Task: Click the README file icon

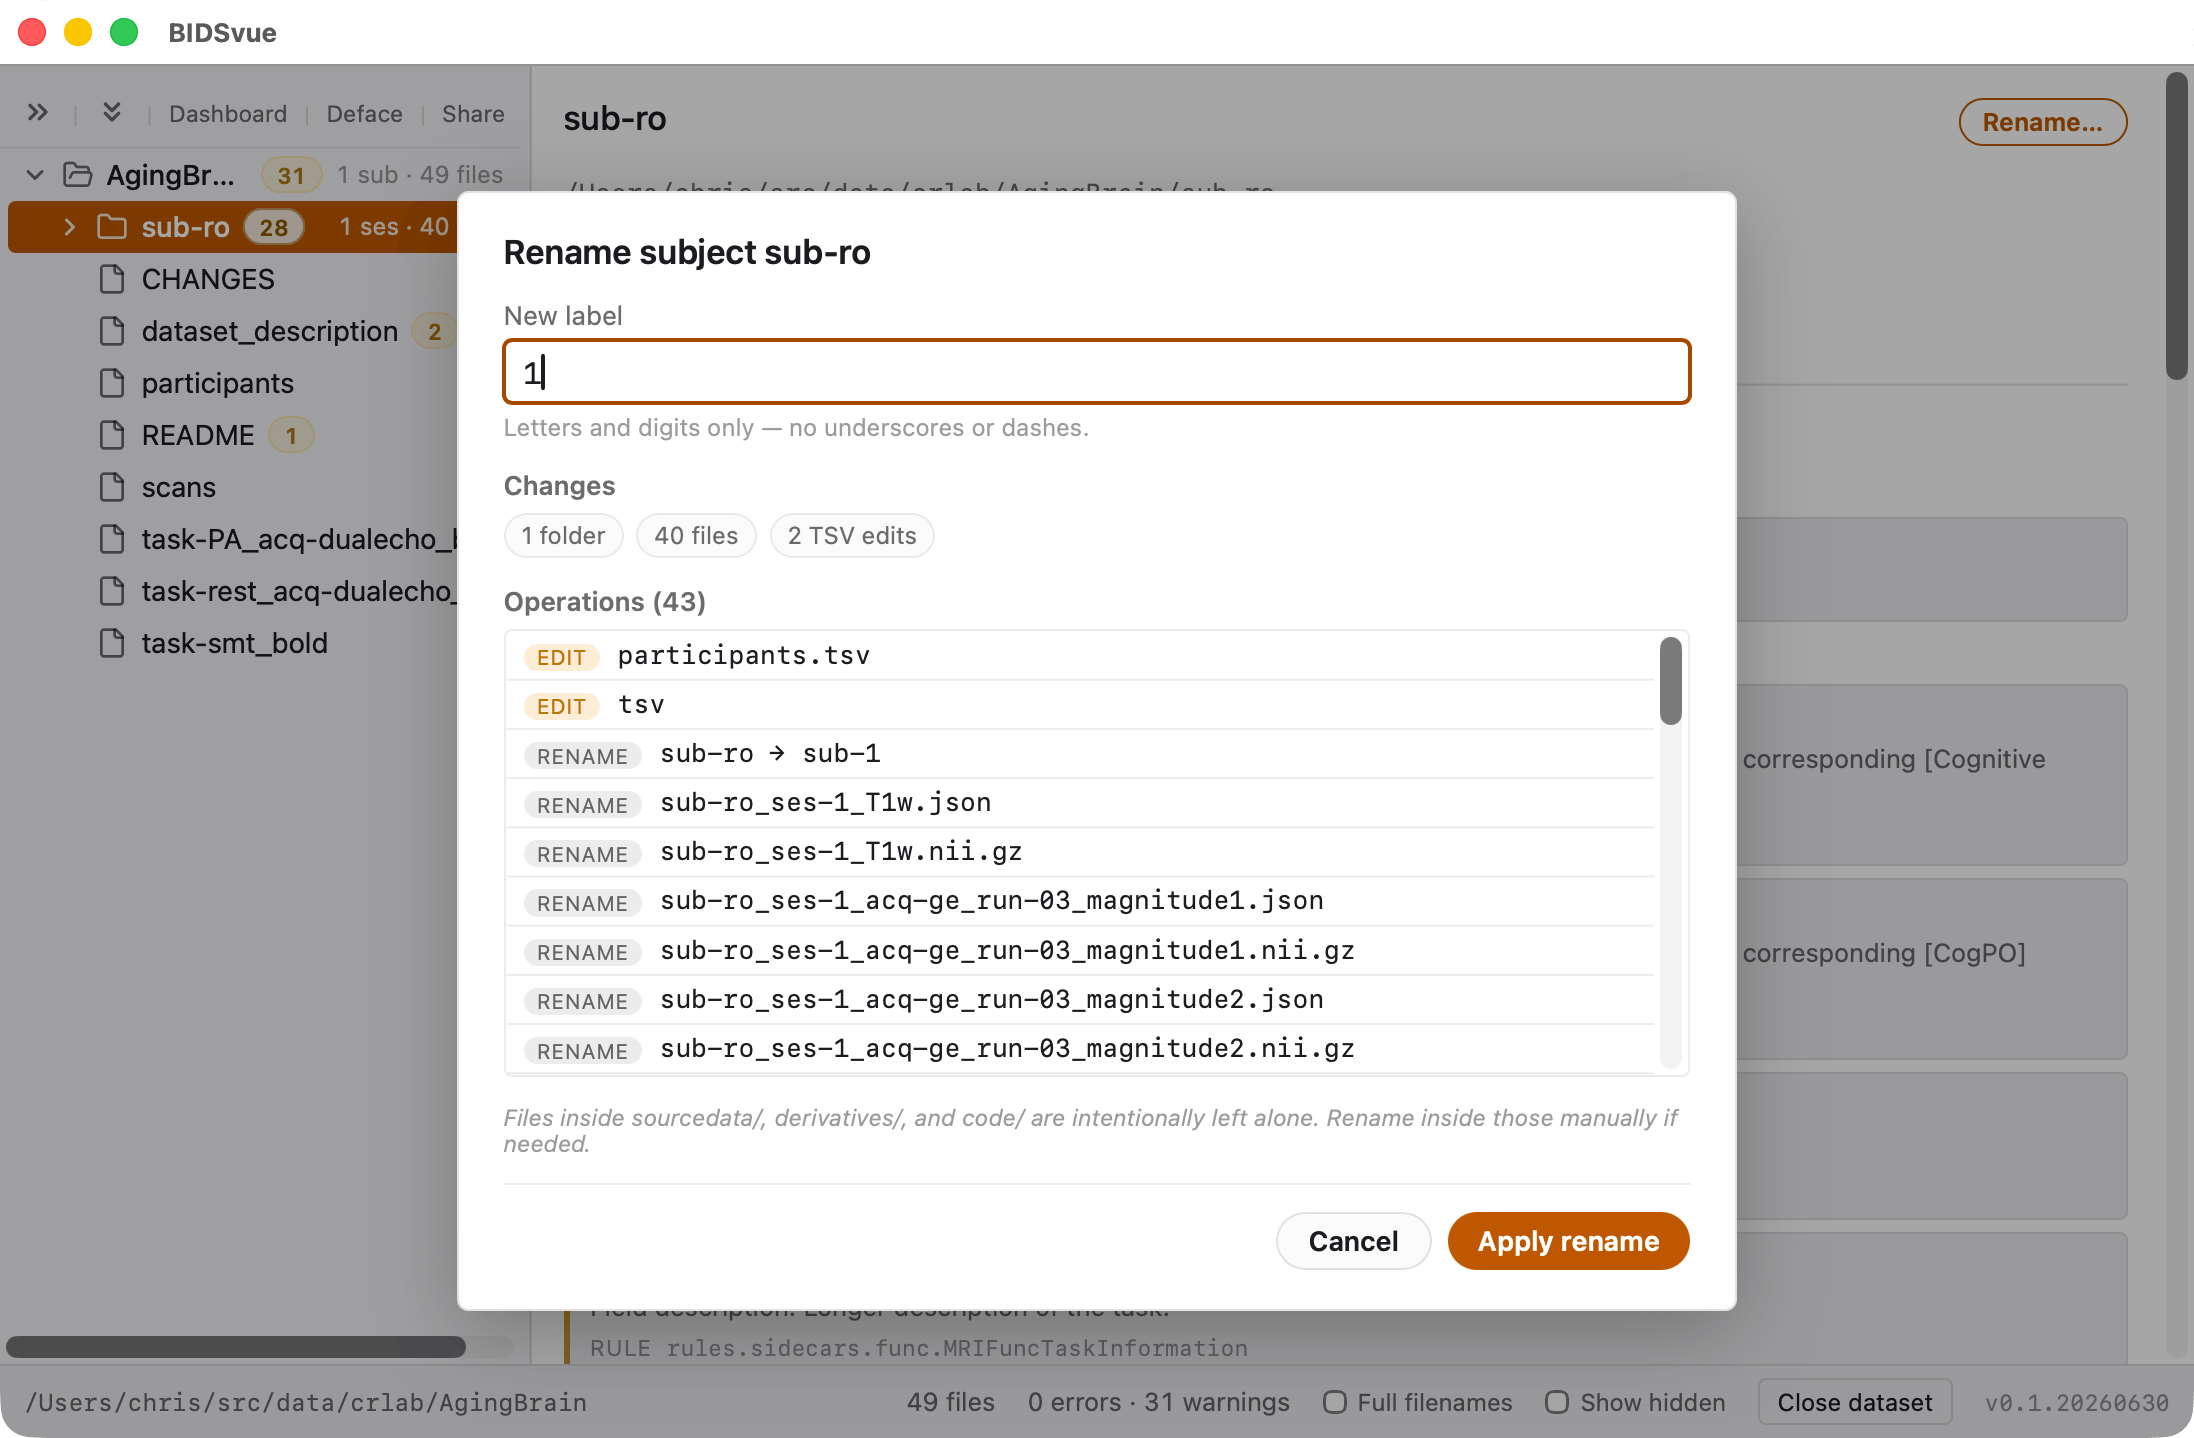Action: click(113, 435)
